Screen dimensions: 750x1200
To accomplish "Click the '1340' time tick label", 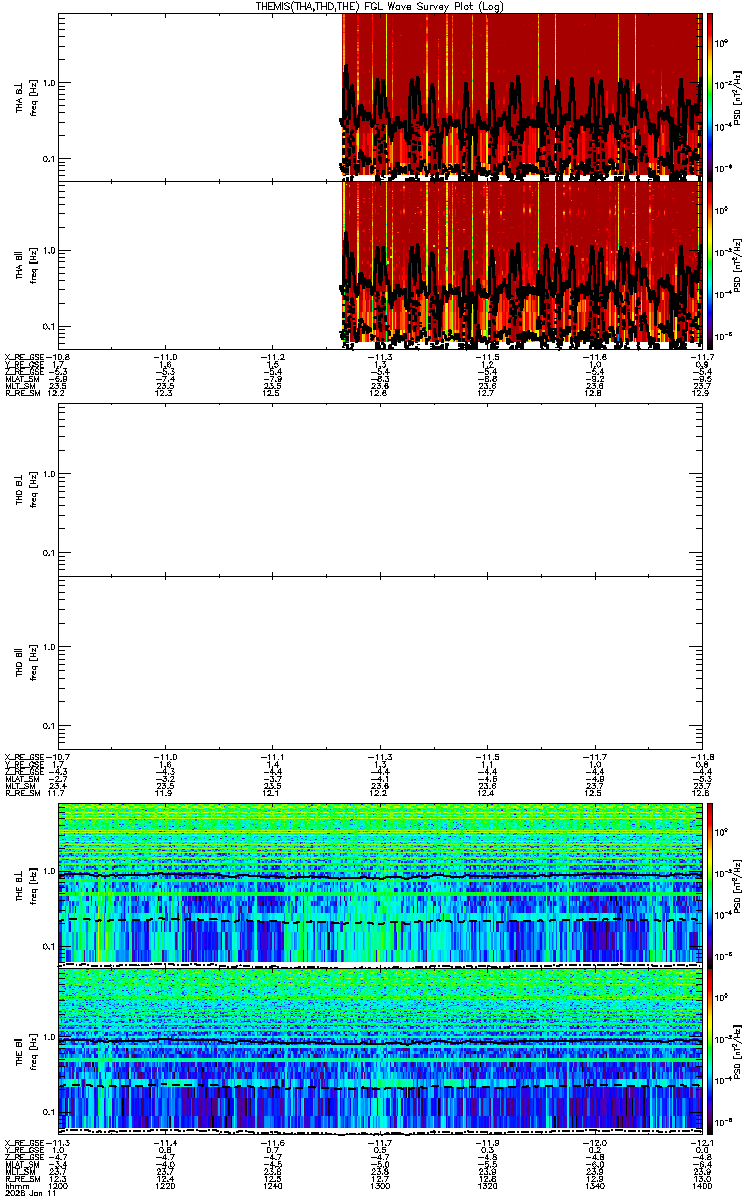I will point(593,1185).
